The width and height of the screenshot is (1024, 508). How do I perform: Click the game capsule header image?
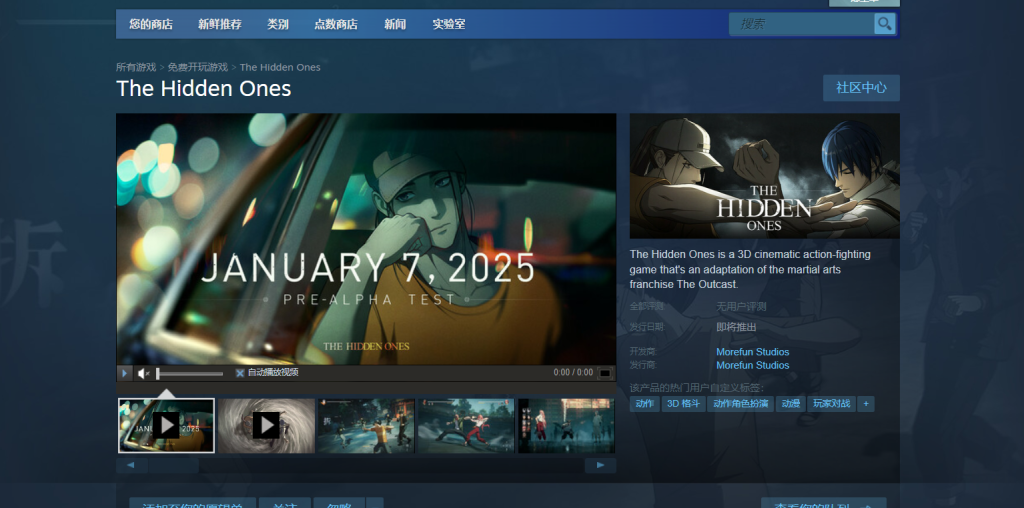point(765,176)
